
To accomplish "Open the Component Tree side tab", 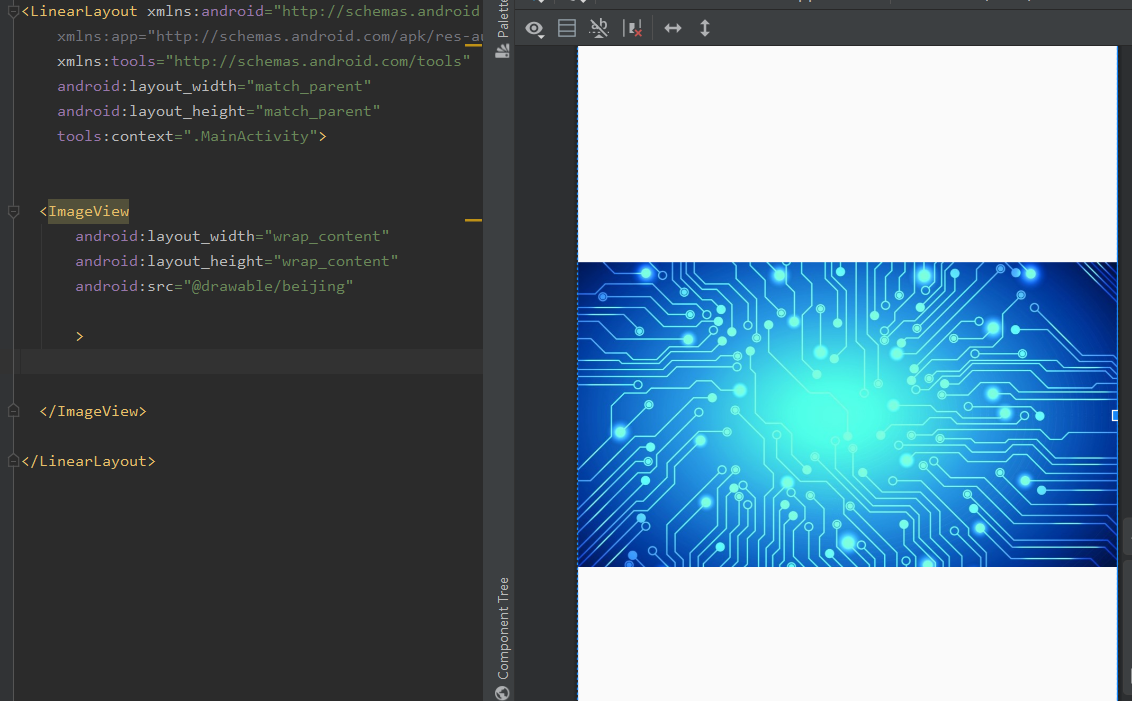I will pyautogui.click(x=503, y=627).
